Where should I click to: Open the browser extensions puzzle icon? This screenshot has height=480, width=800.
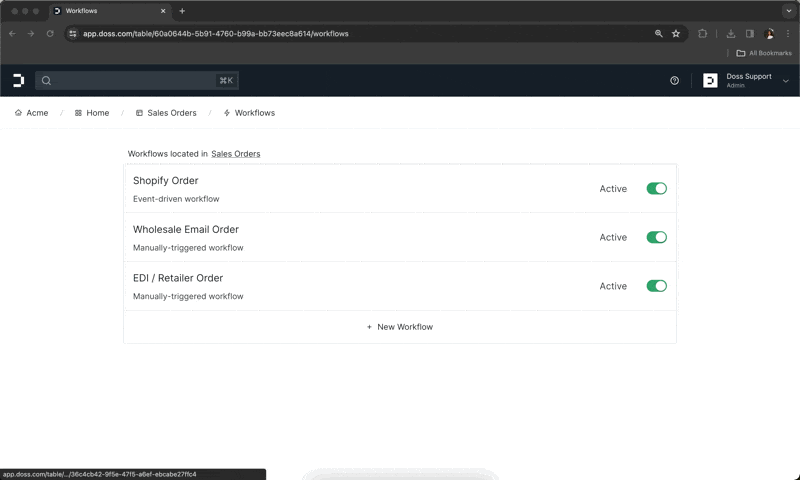click(x=703, y=33)
